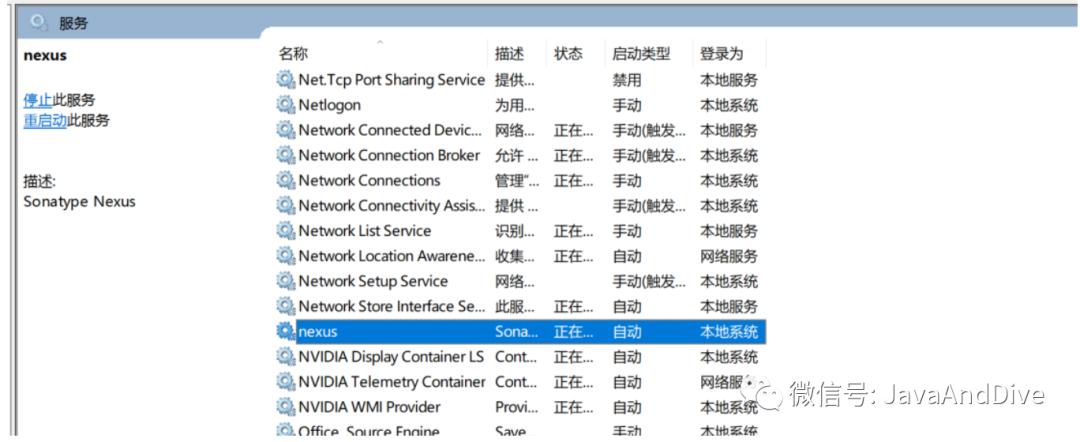
Task: Select NVIDIA Telemetry Container service row
Action: (391, 382)
